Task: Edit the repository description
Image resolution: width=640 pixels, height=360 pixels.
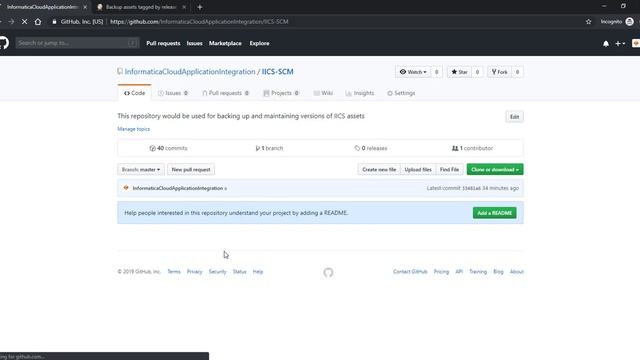Action: click(x=514, y=117)
